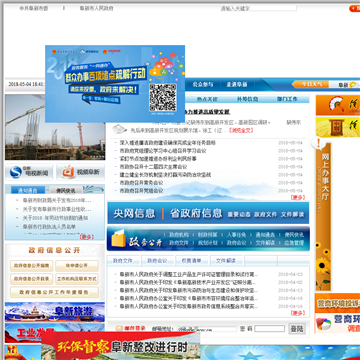Click 规划计划 in 政务公开 banner
The image size is (360, 360).
[208, 243]
